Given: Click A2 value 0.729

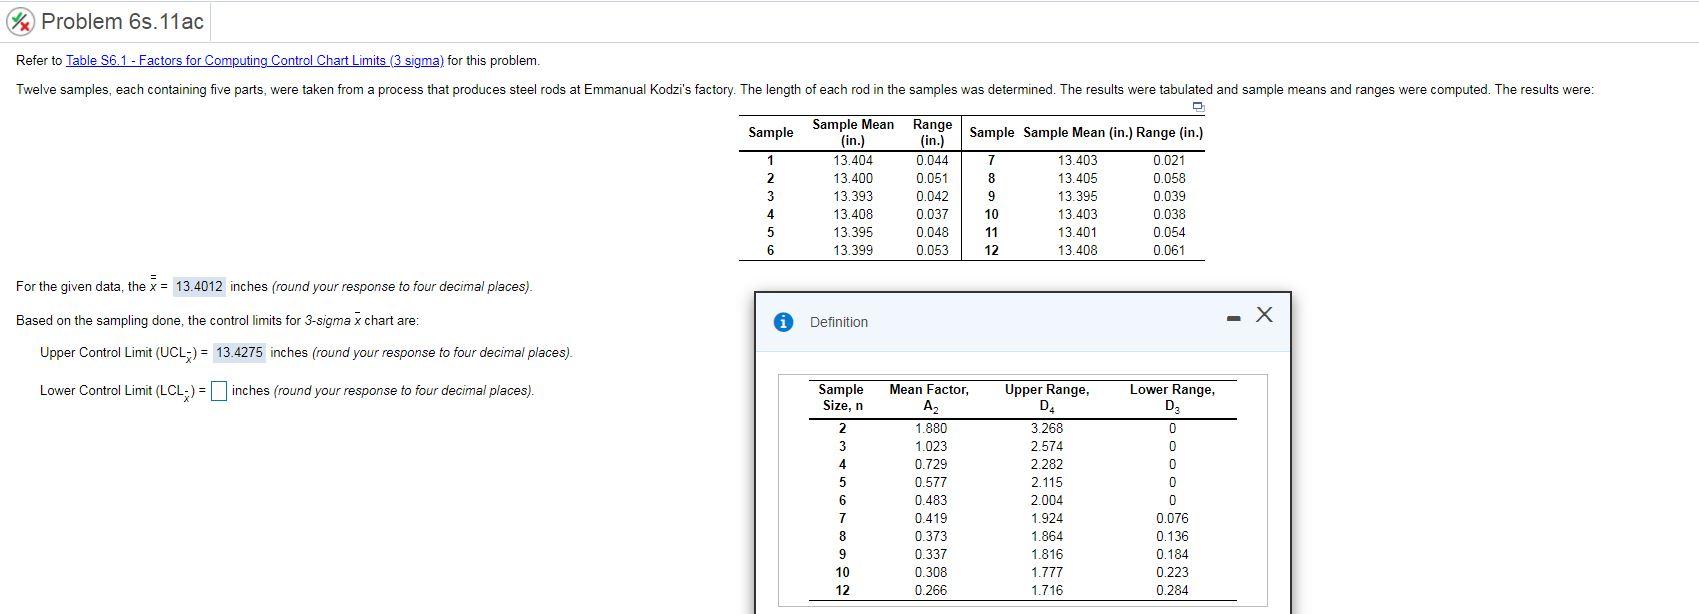Looking at the screenshot, I should click(931, 464).
